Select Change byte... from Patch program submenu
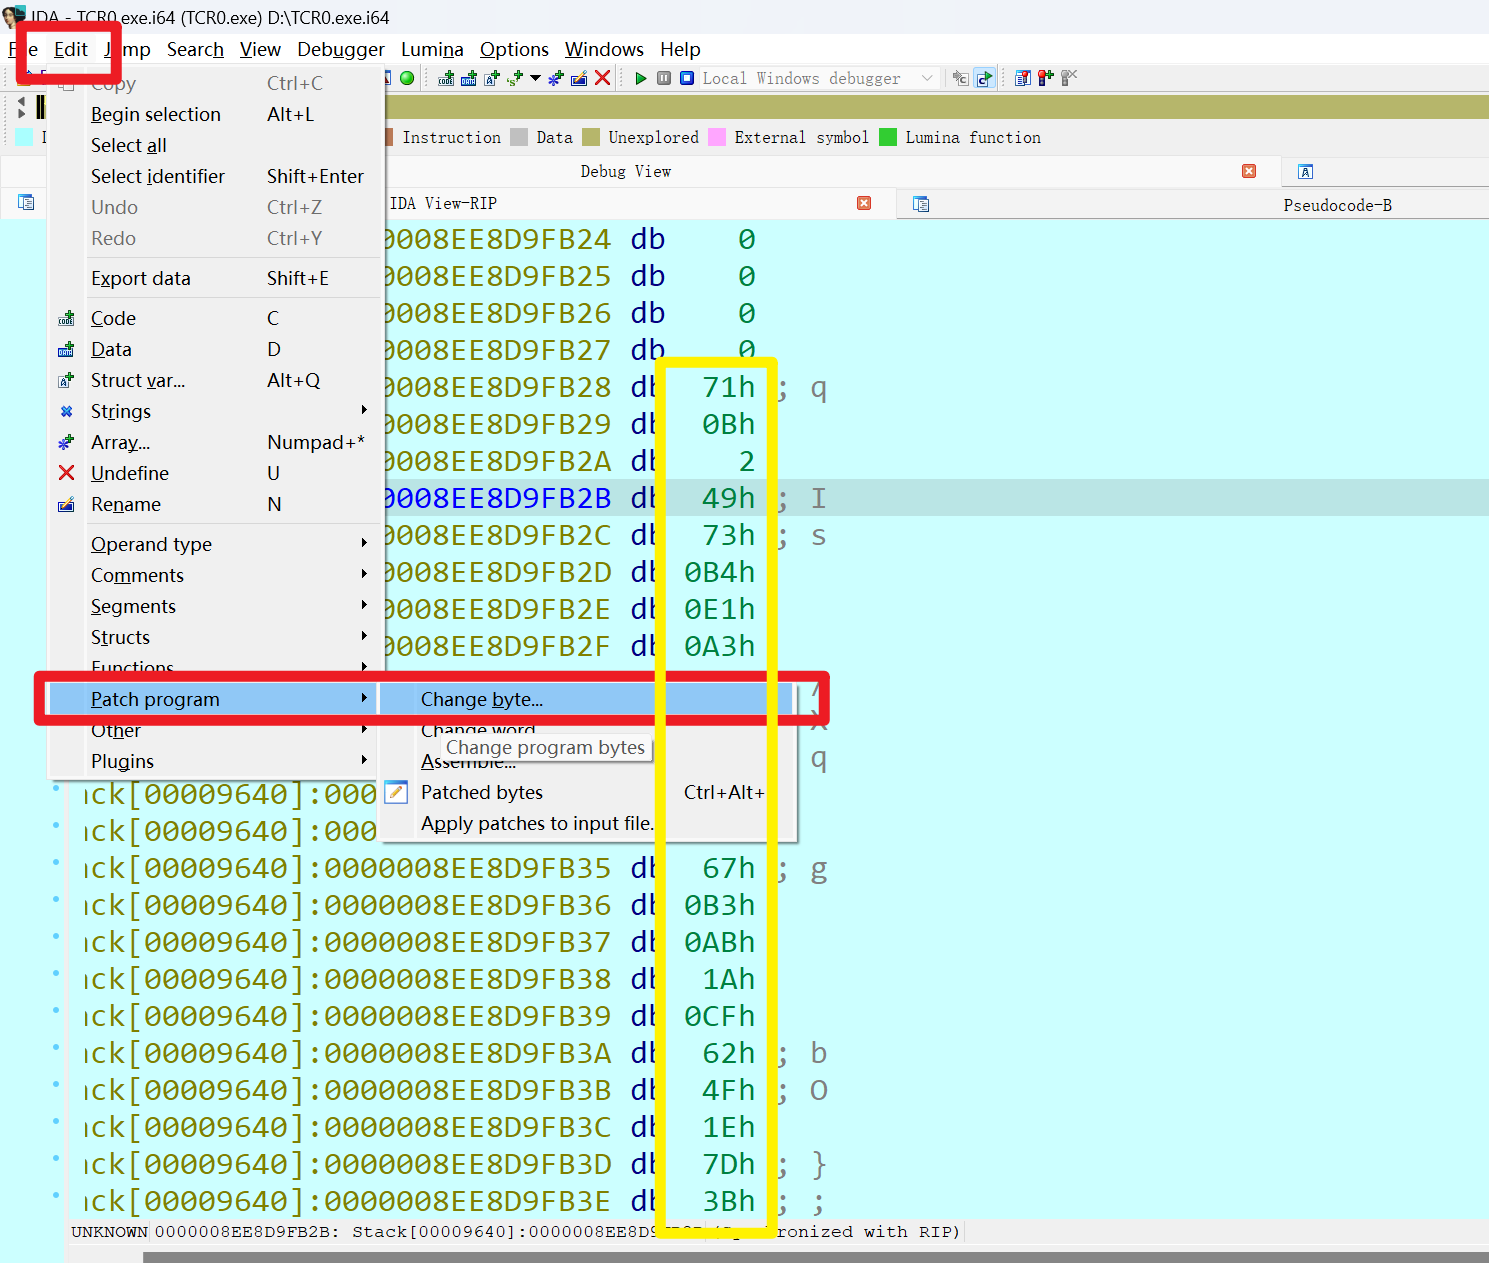The width and height of the screenshot is (1489, 1263). click(x=482, y=699)
